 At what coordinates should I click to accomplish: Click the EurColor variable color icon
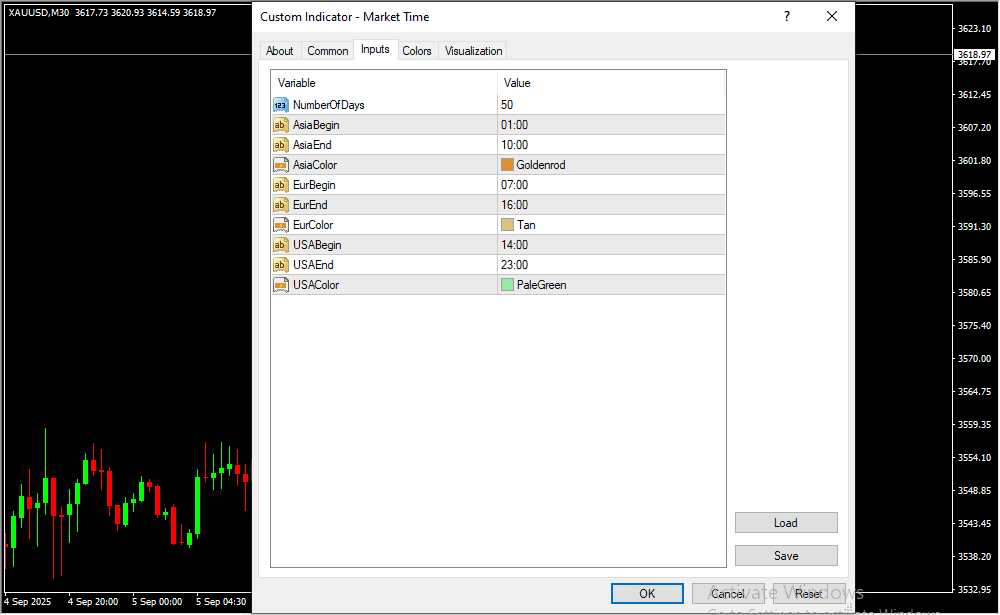click(x=281, y=225)
